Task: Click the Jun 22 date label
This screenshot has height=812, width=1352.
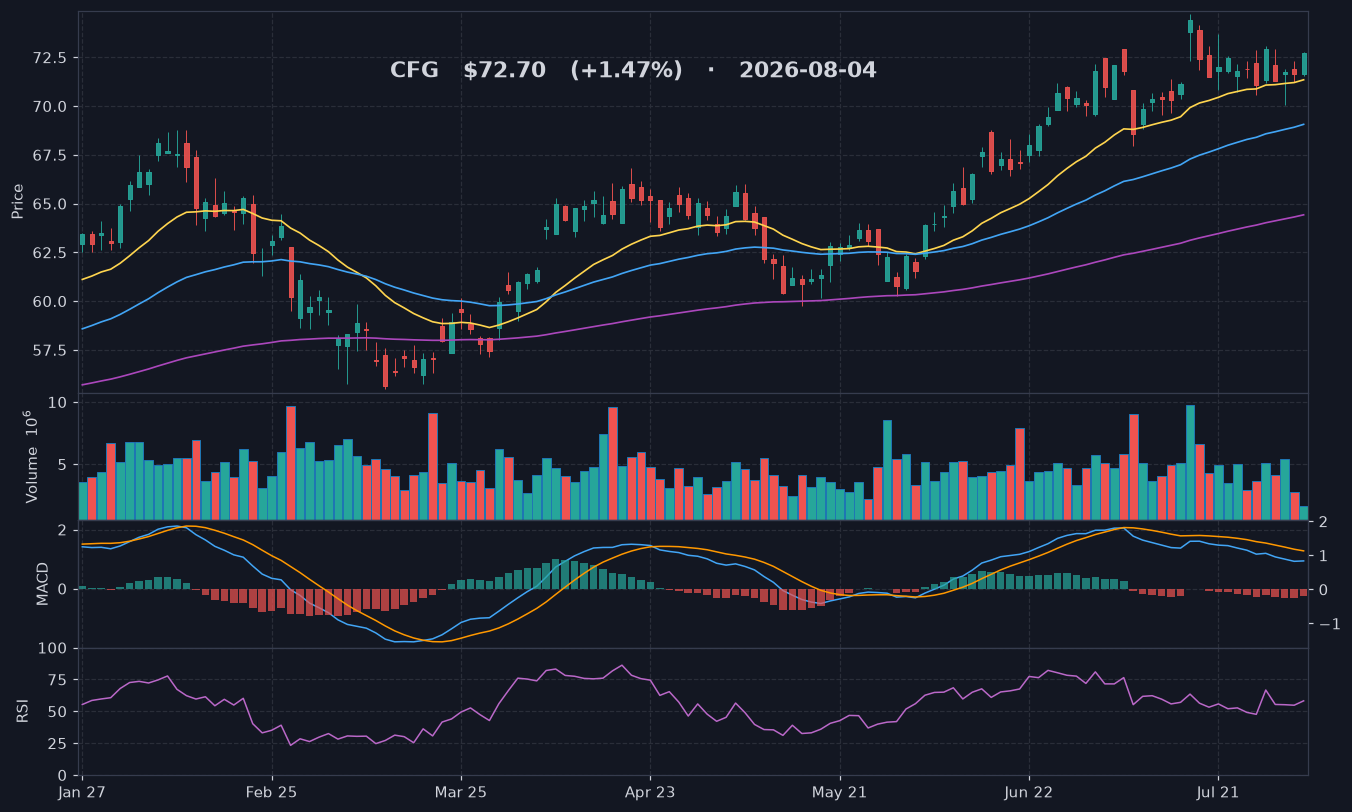Action: (x=1029, y=792)
